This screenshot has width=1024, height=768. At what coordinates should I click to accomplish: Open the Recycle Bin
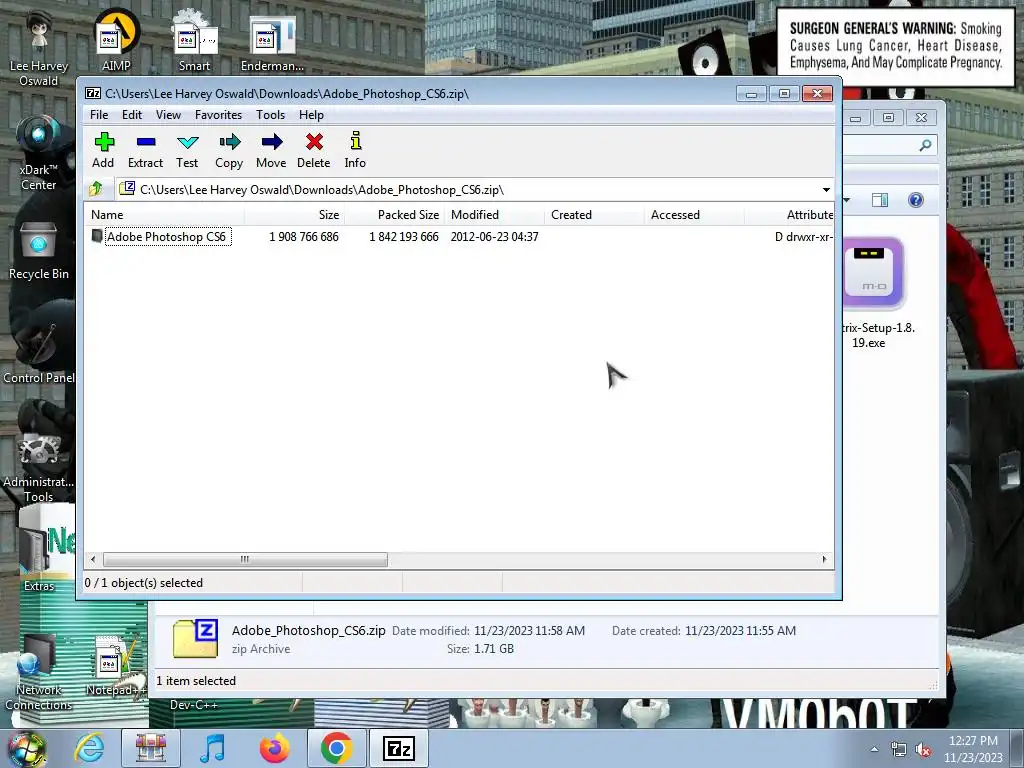point(39,250)
